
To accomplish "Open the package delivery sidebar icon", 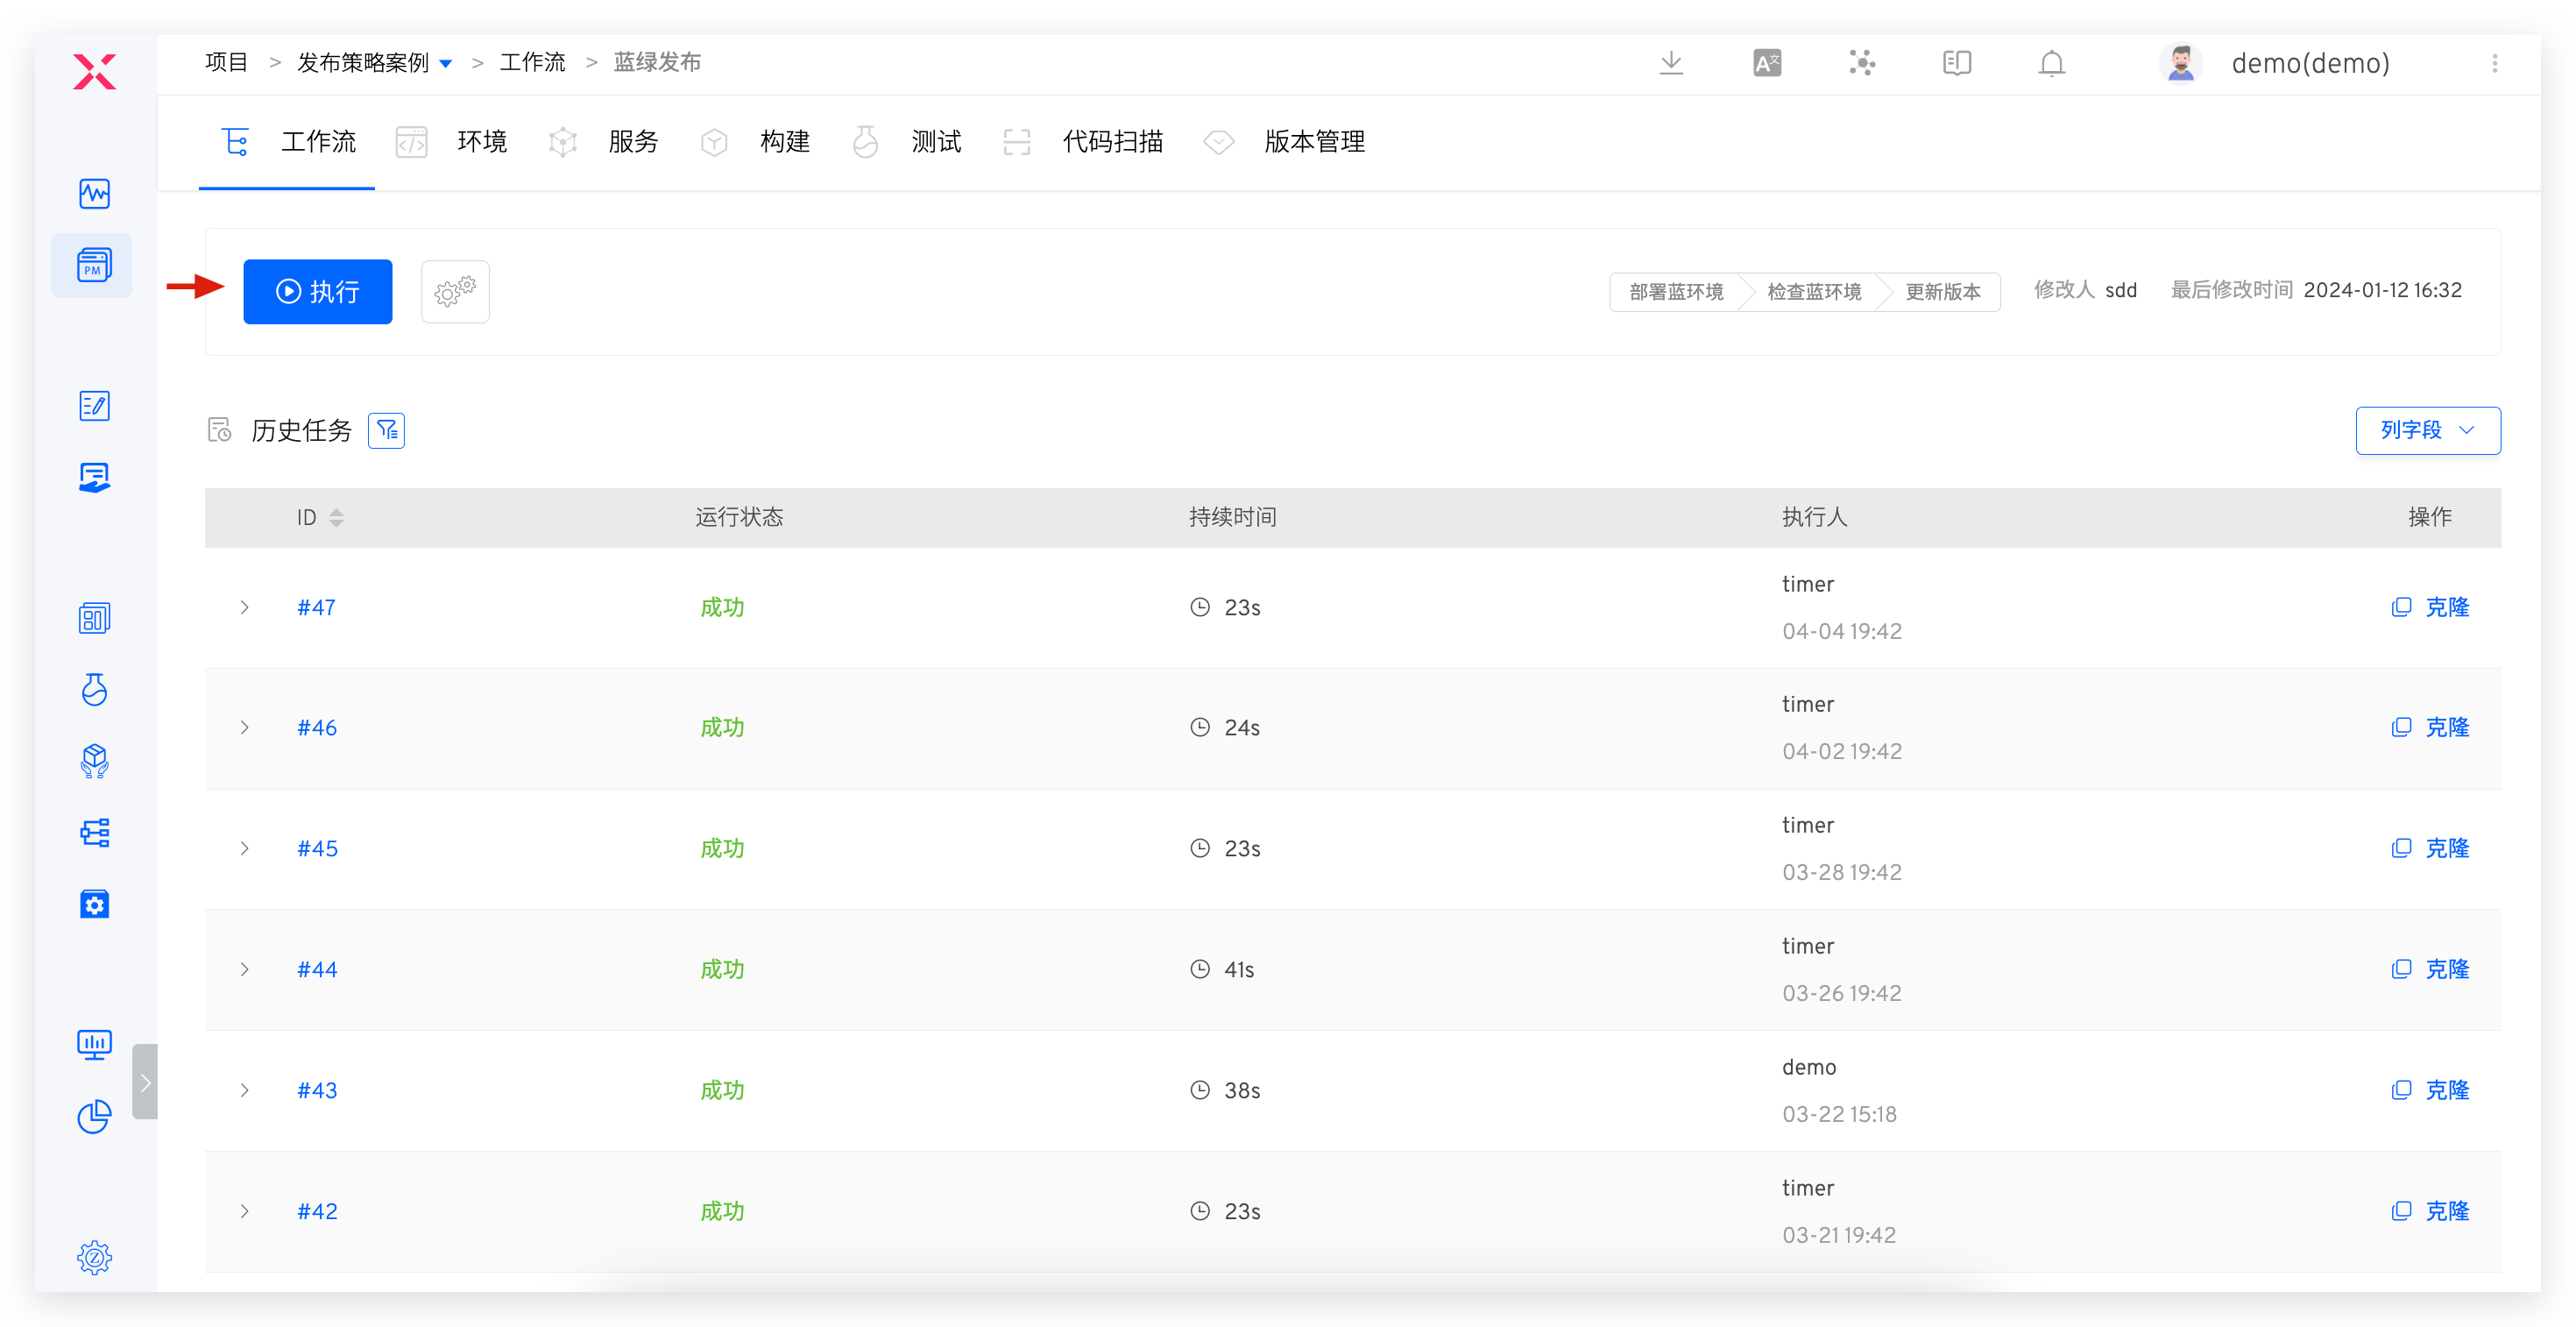I will coord(94,761).
